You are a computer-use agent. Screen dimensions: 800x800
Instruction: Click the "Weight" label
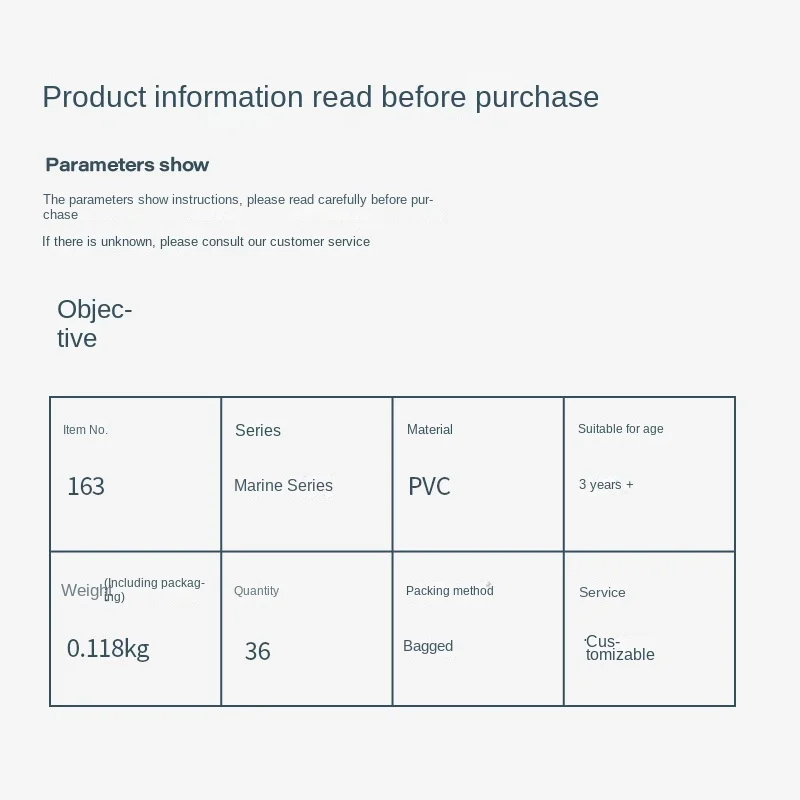click(x=84, y=590)
